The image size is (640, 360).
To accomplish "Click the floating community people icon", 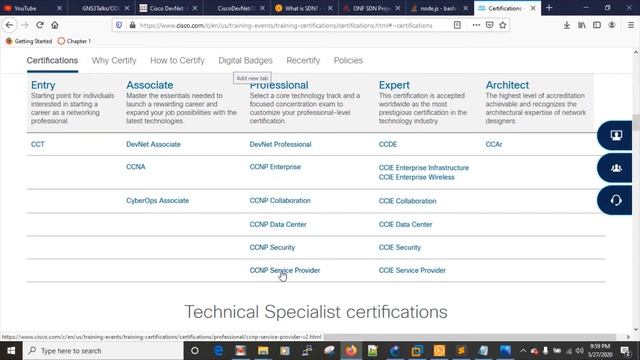I will 616,168.
